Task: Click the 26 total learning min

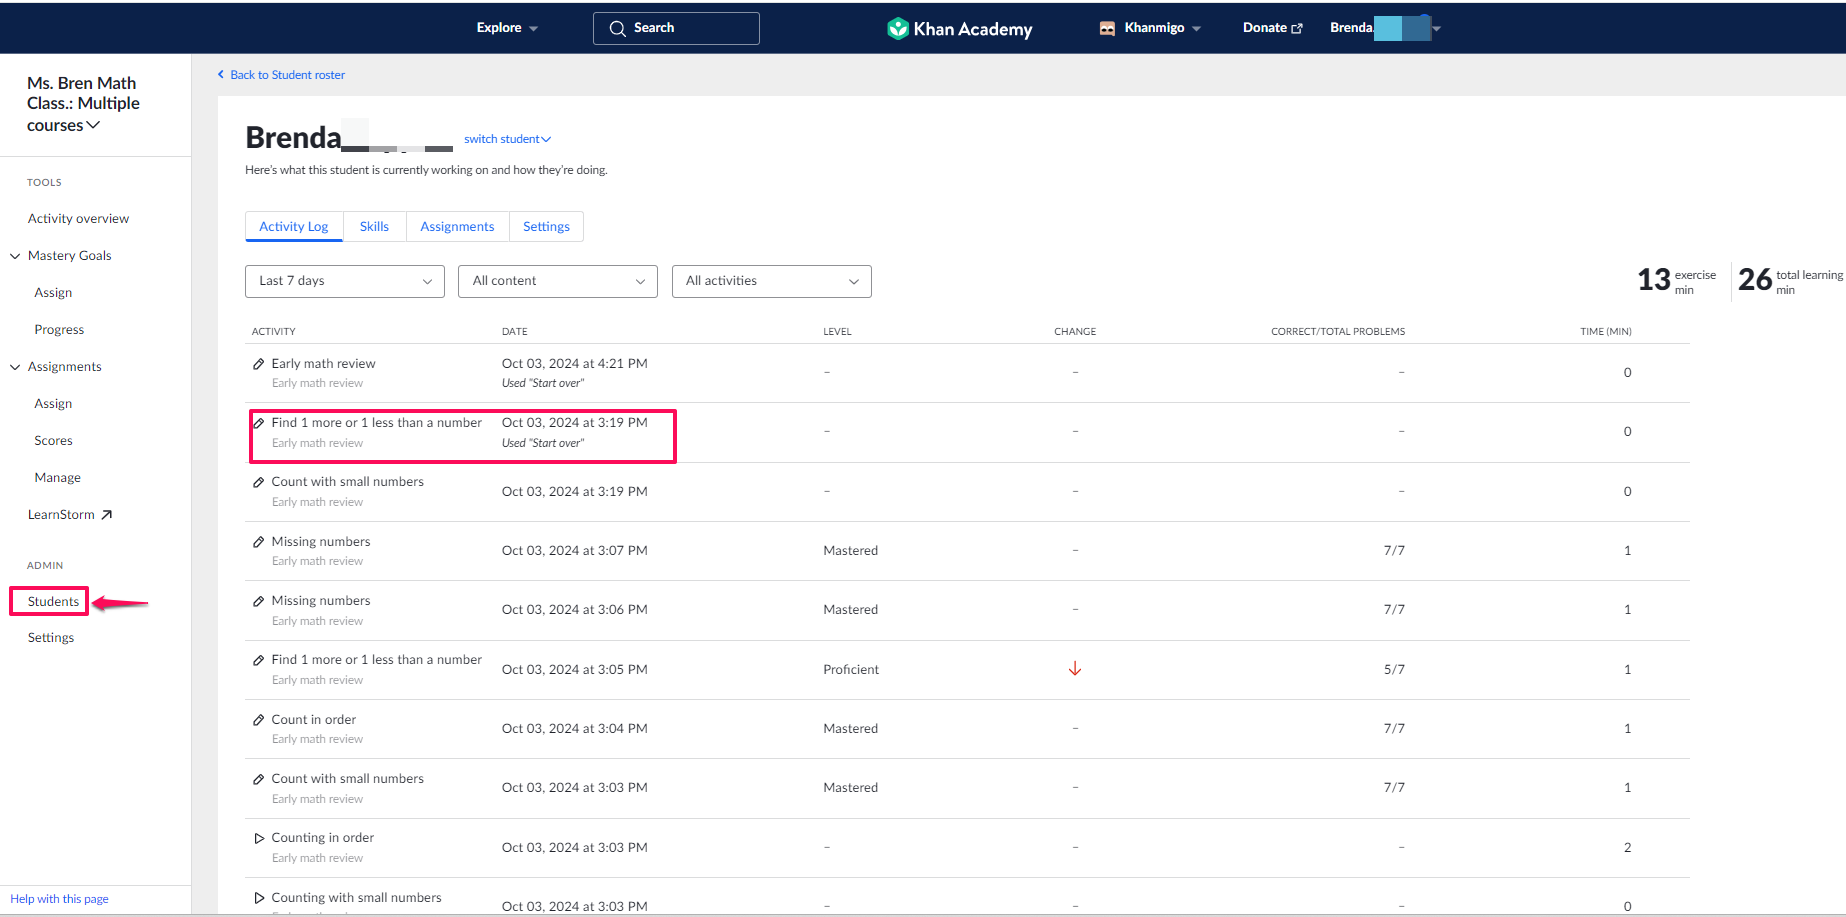Action: click(x=1790, y=280)
